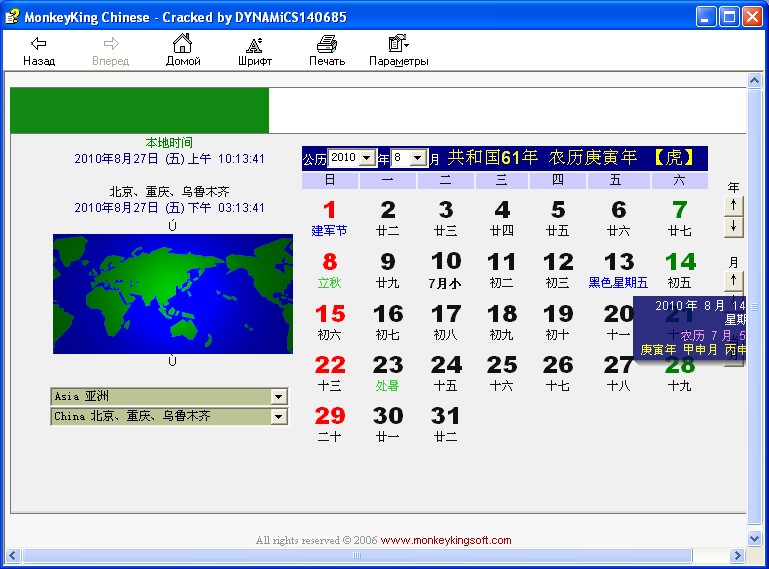Increase year with the 年 up arrow
The height and width of the screenshot is (569, 769).
coord(734,206)
